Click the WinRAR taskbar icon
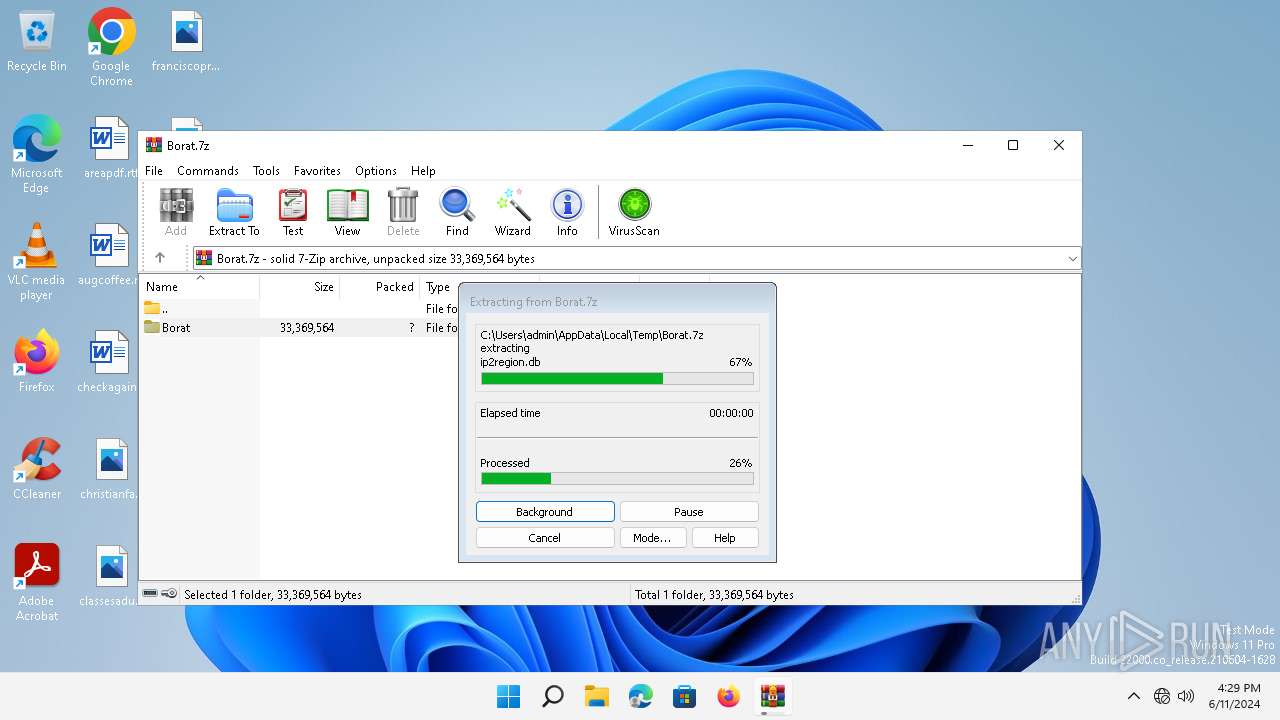The height and width of the screenshot is (720, 1280). (x=772, y=696)
